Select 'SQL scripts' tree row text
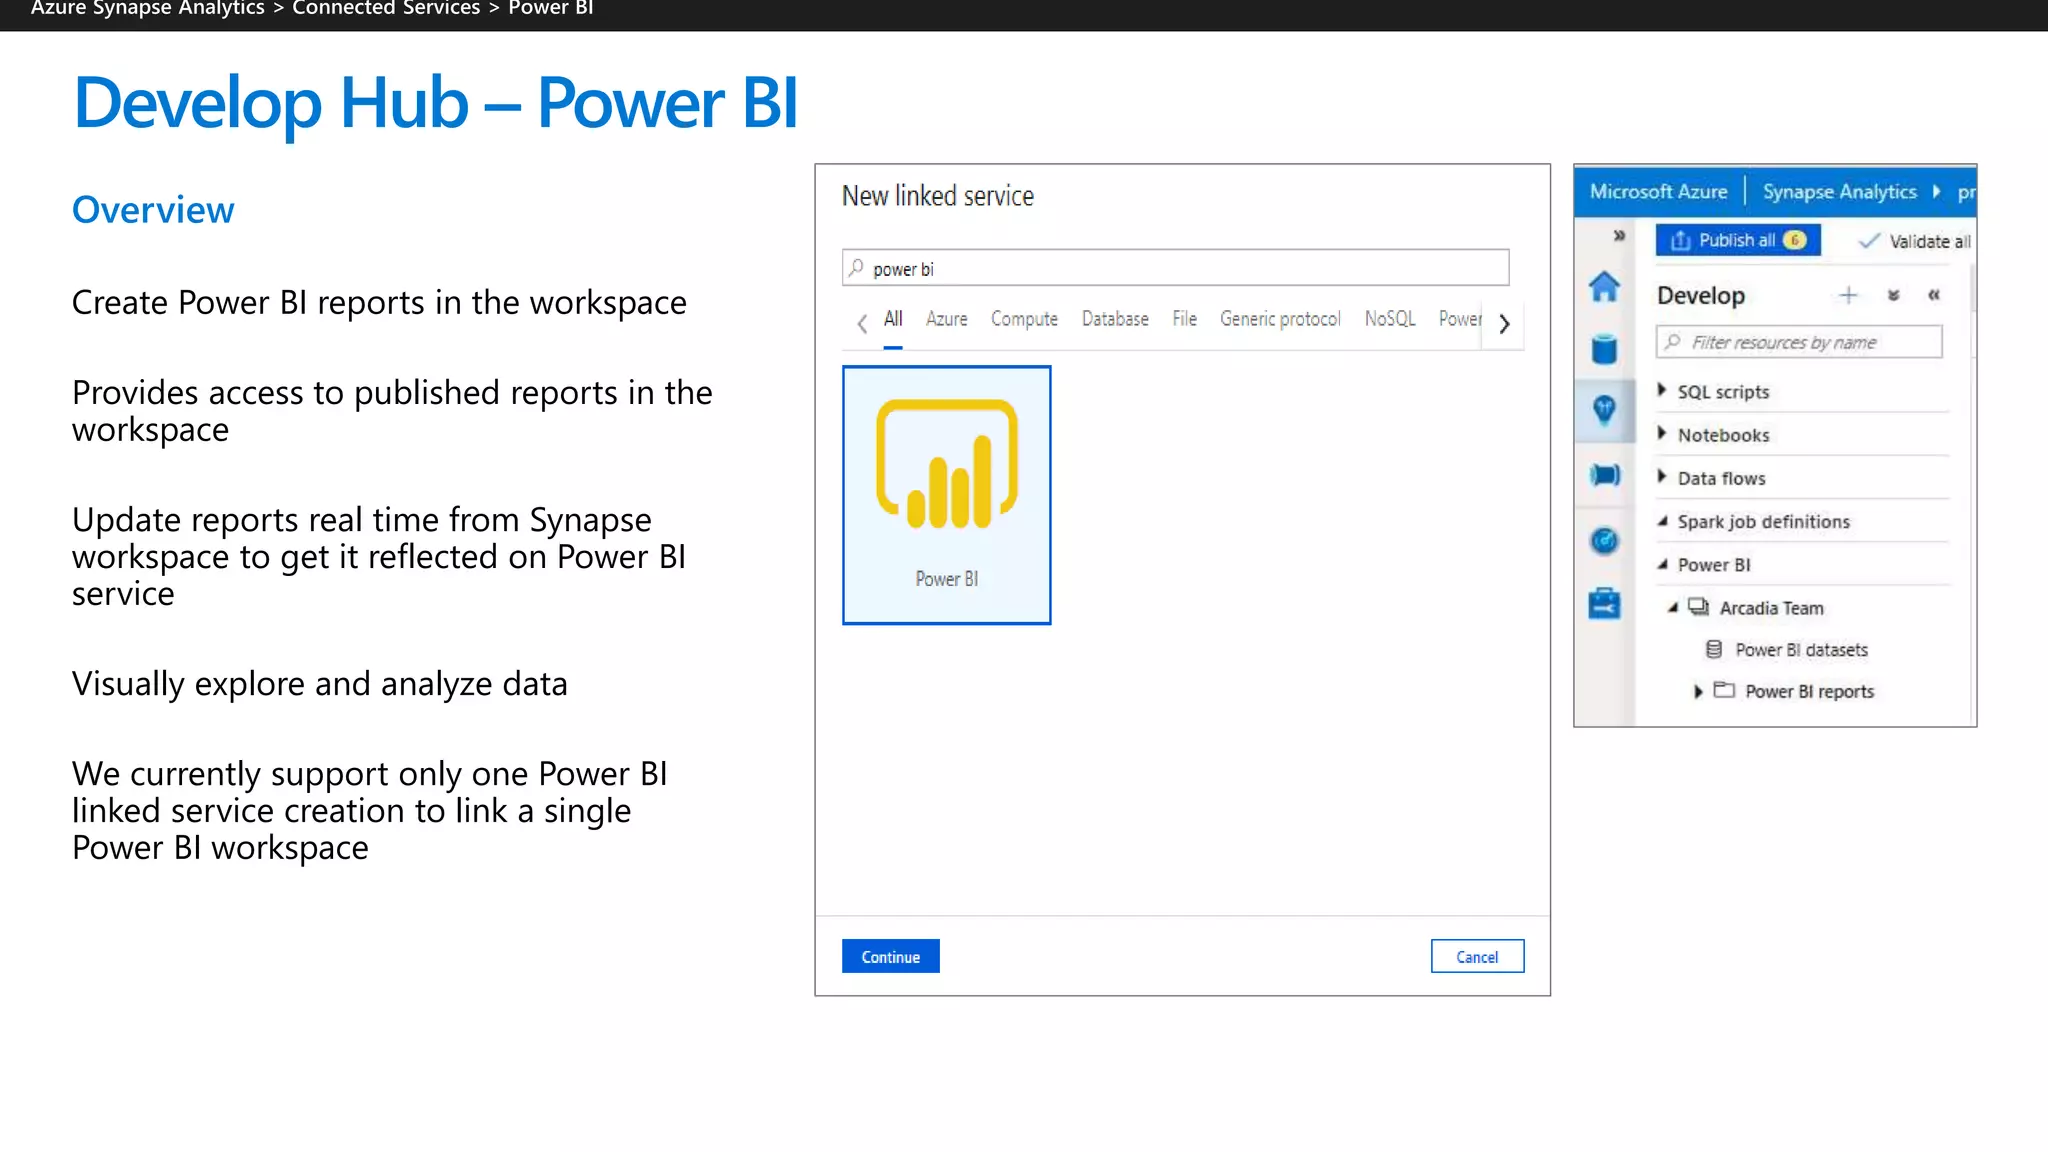 click(1723, 392)
